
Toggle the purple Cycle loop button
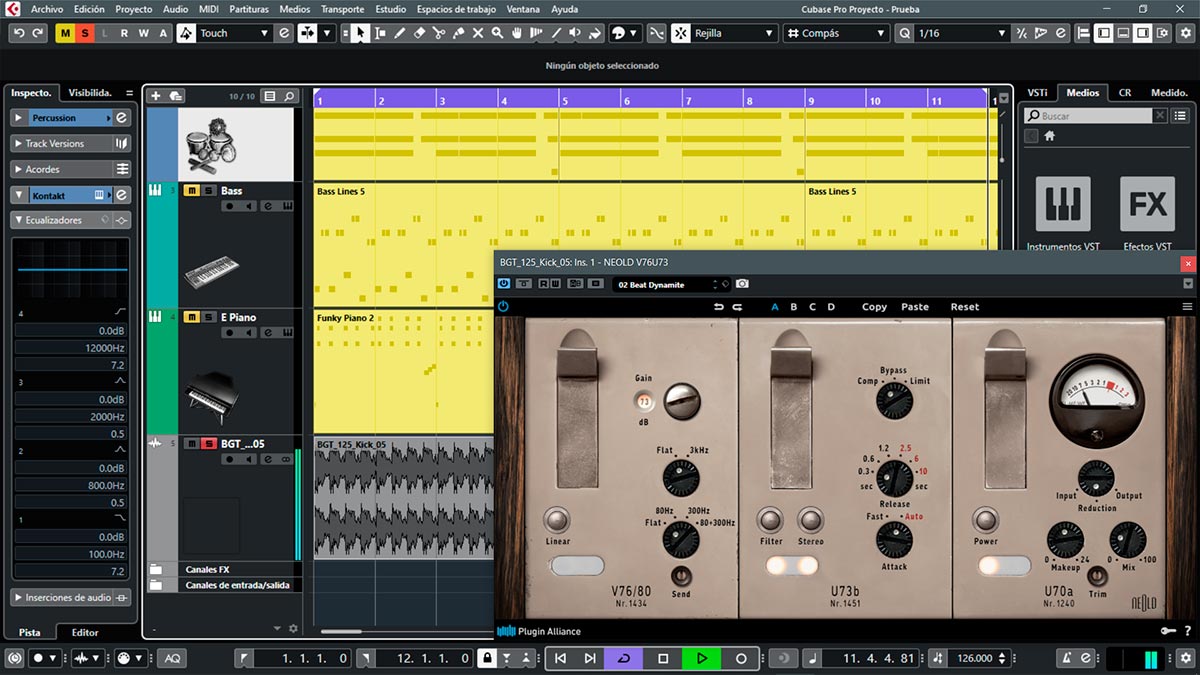click(x=625, y=658)
